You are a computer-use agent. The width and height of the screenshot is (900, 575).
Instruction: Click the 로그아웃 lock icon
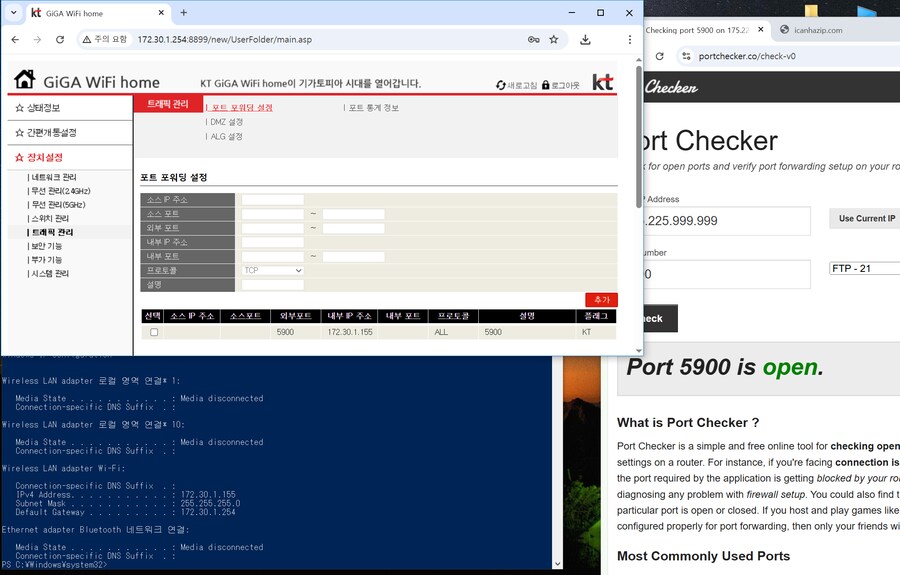tap(546, 85)
